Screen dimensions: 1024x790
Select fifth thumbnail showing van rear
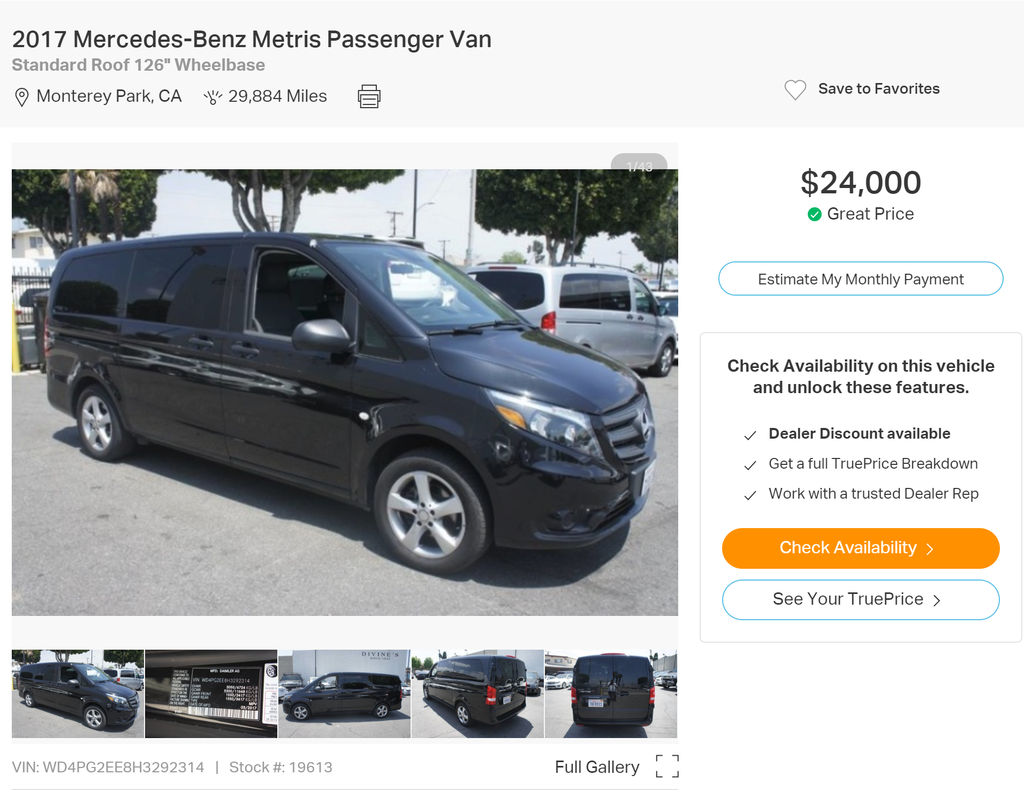[610, 694]
